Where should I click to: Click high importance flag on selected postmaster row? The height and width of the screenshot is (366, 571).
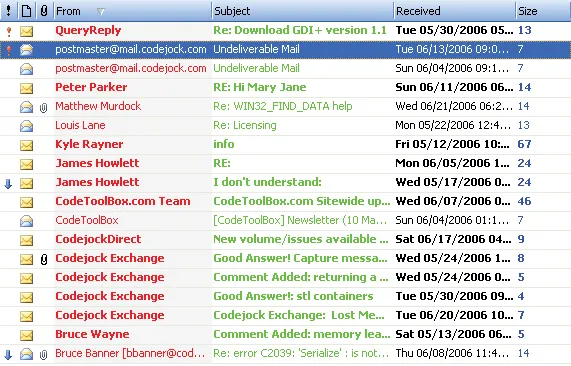pyautogui.click(x=9, y=50)
